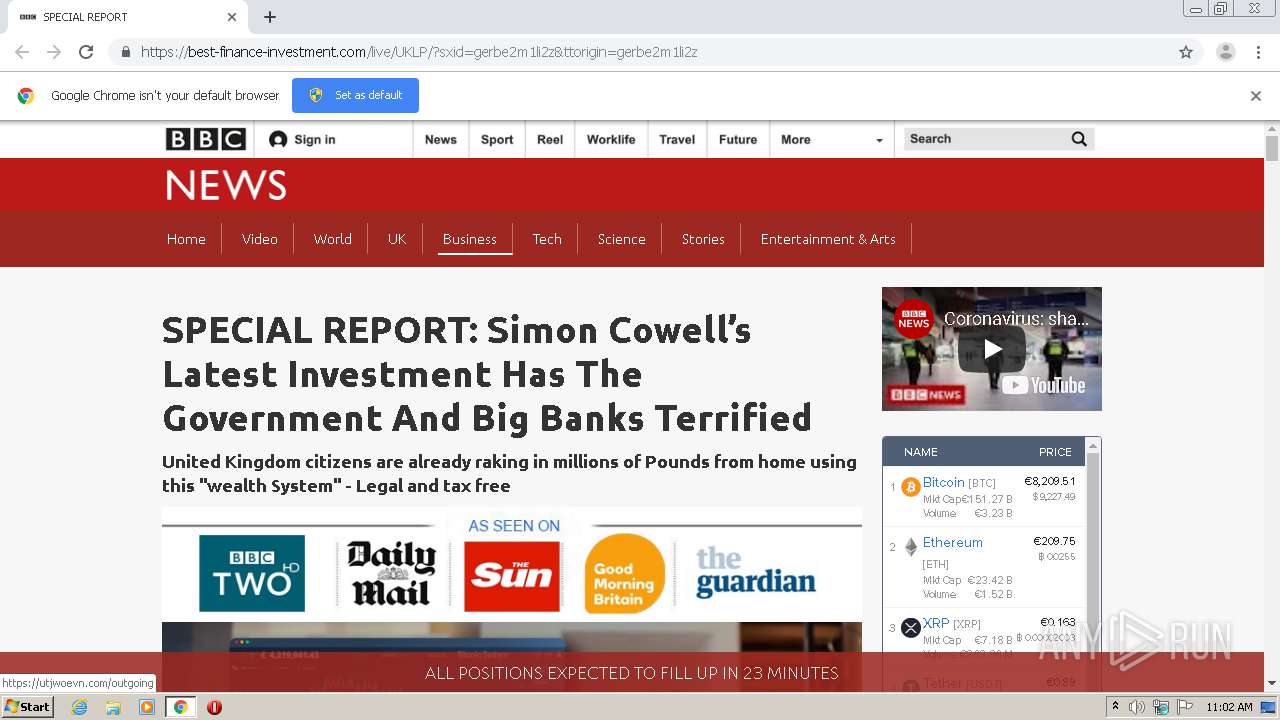Close the SPECIAL REPORT tab
The image size is (1280, 720).
tap(232, 17)
